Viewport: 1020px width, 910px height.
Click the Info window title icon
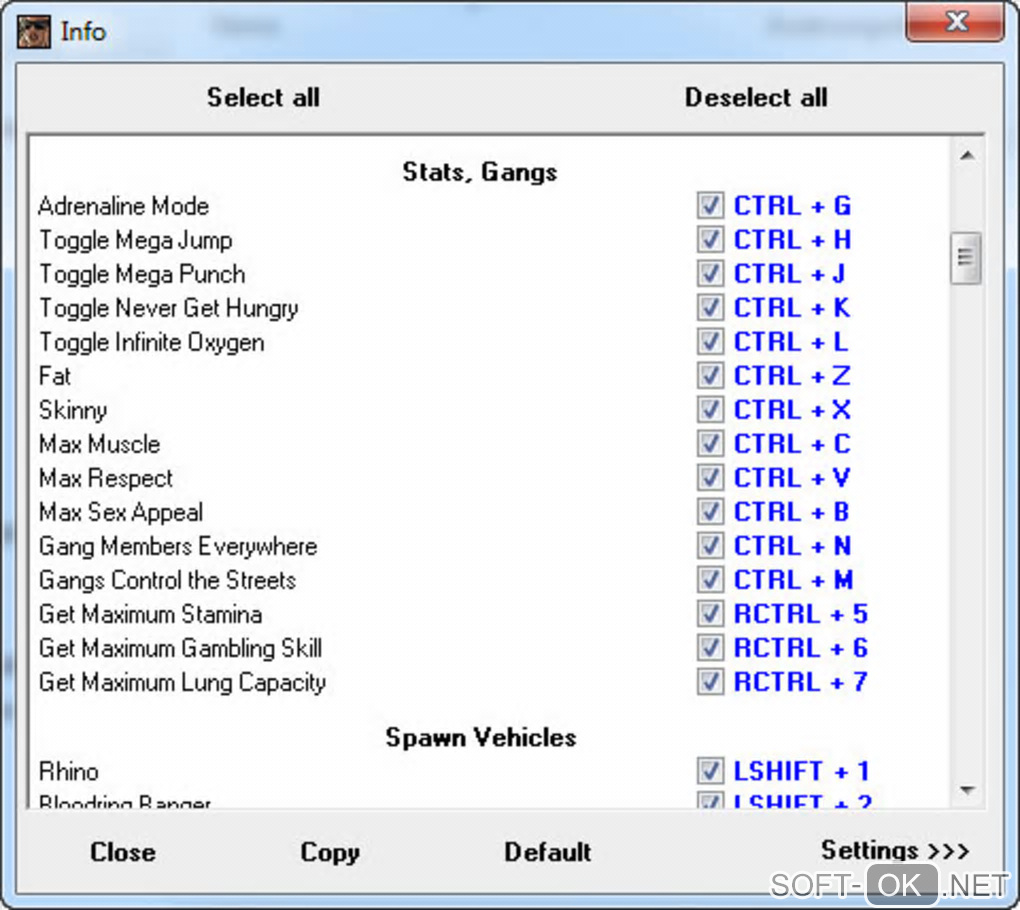pos(34,30)
